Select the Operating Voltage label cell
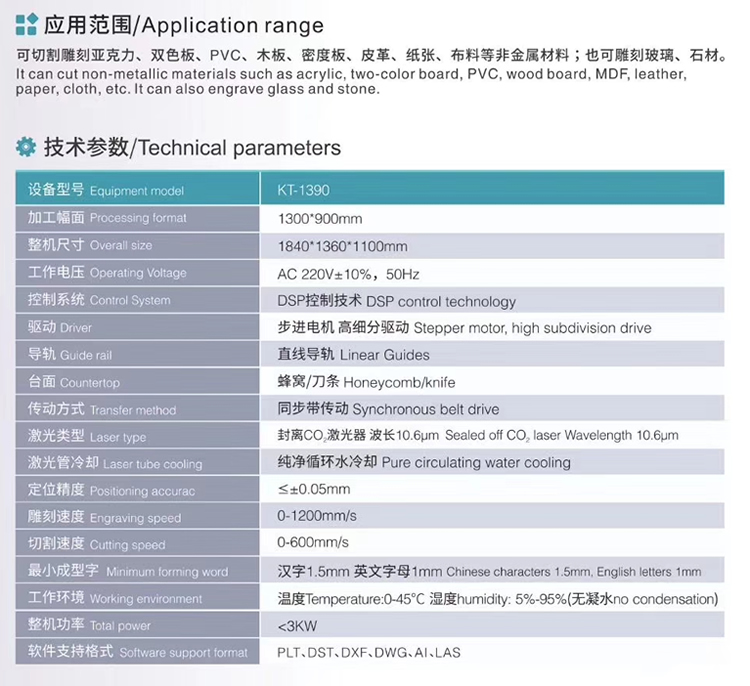The image size is (750, 686). 139,273
